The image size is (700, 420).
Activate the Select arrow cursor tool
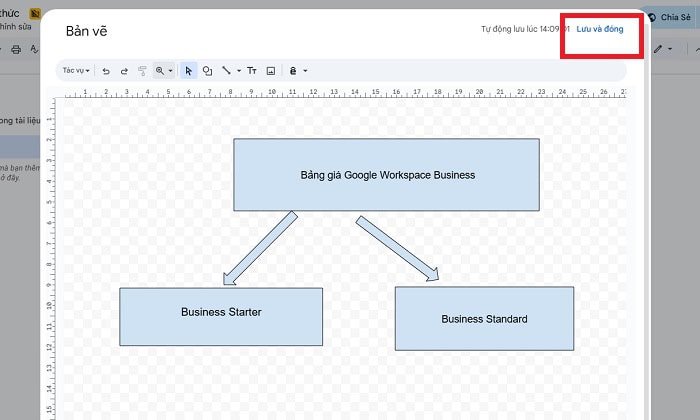pos(189,71)
